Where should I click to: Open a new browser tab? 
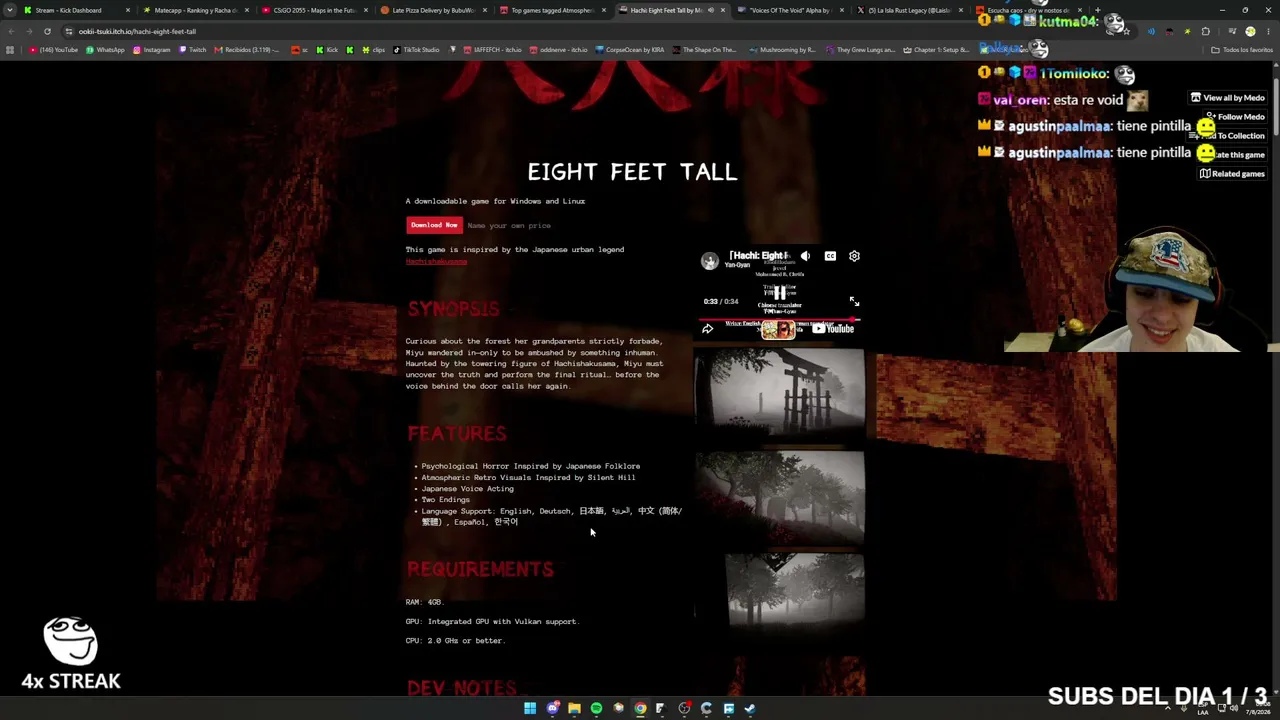point(1098,10)
